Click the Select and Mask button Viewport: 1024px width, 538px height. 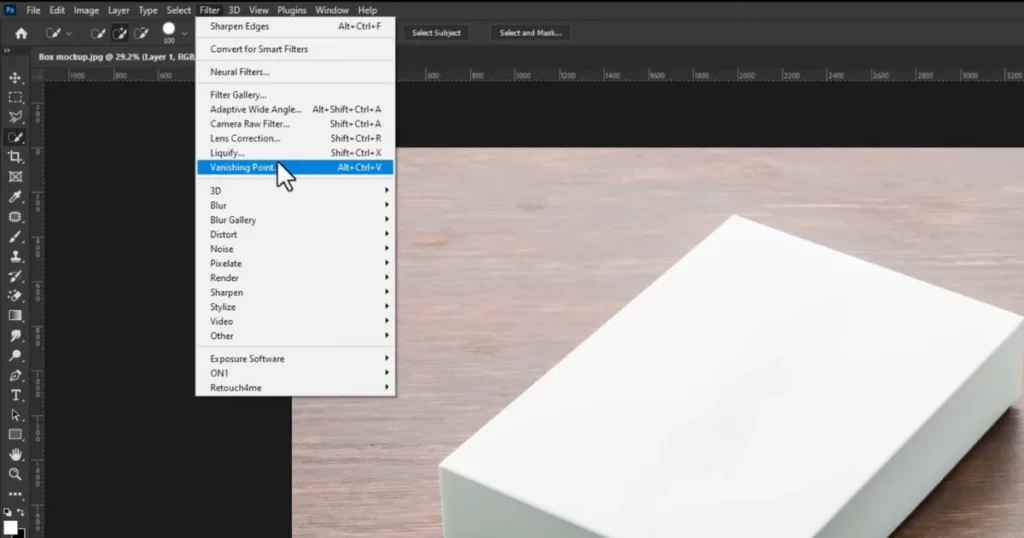530,33
